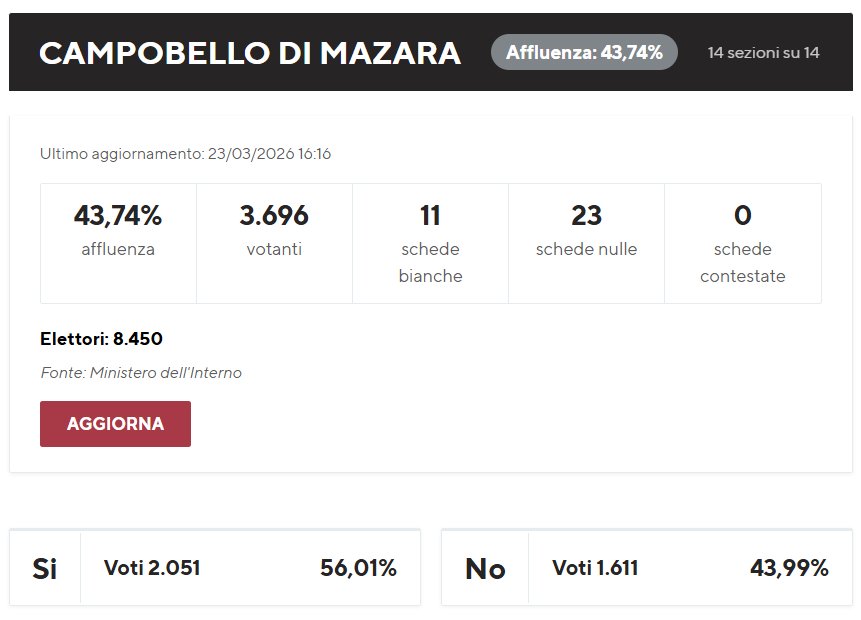
Task: Click the 'affluenza' caption under 43,74%
Action: 118,249
